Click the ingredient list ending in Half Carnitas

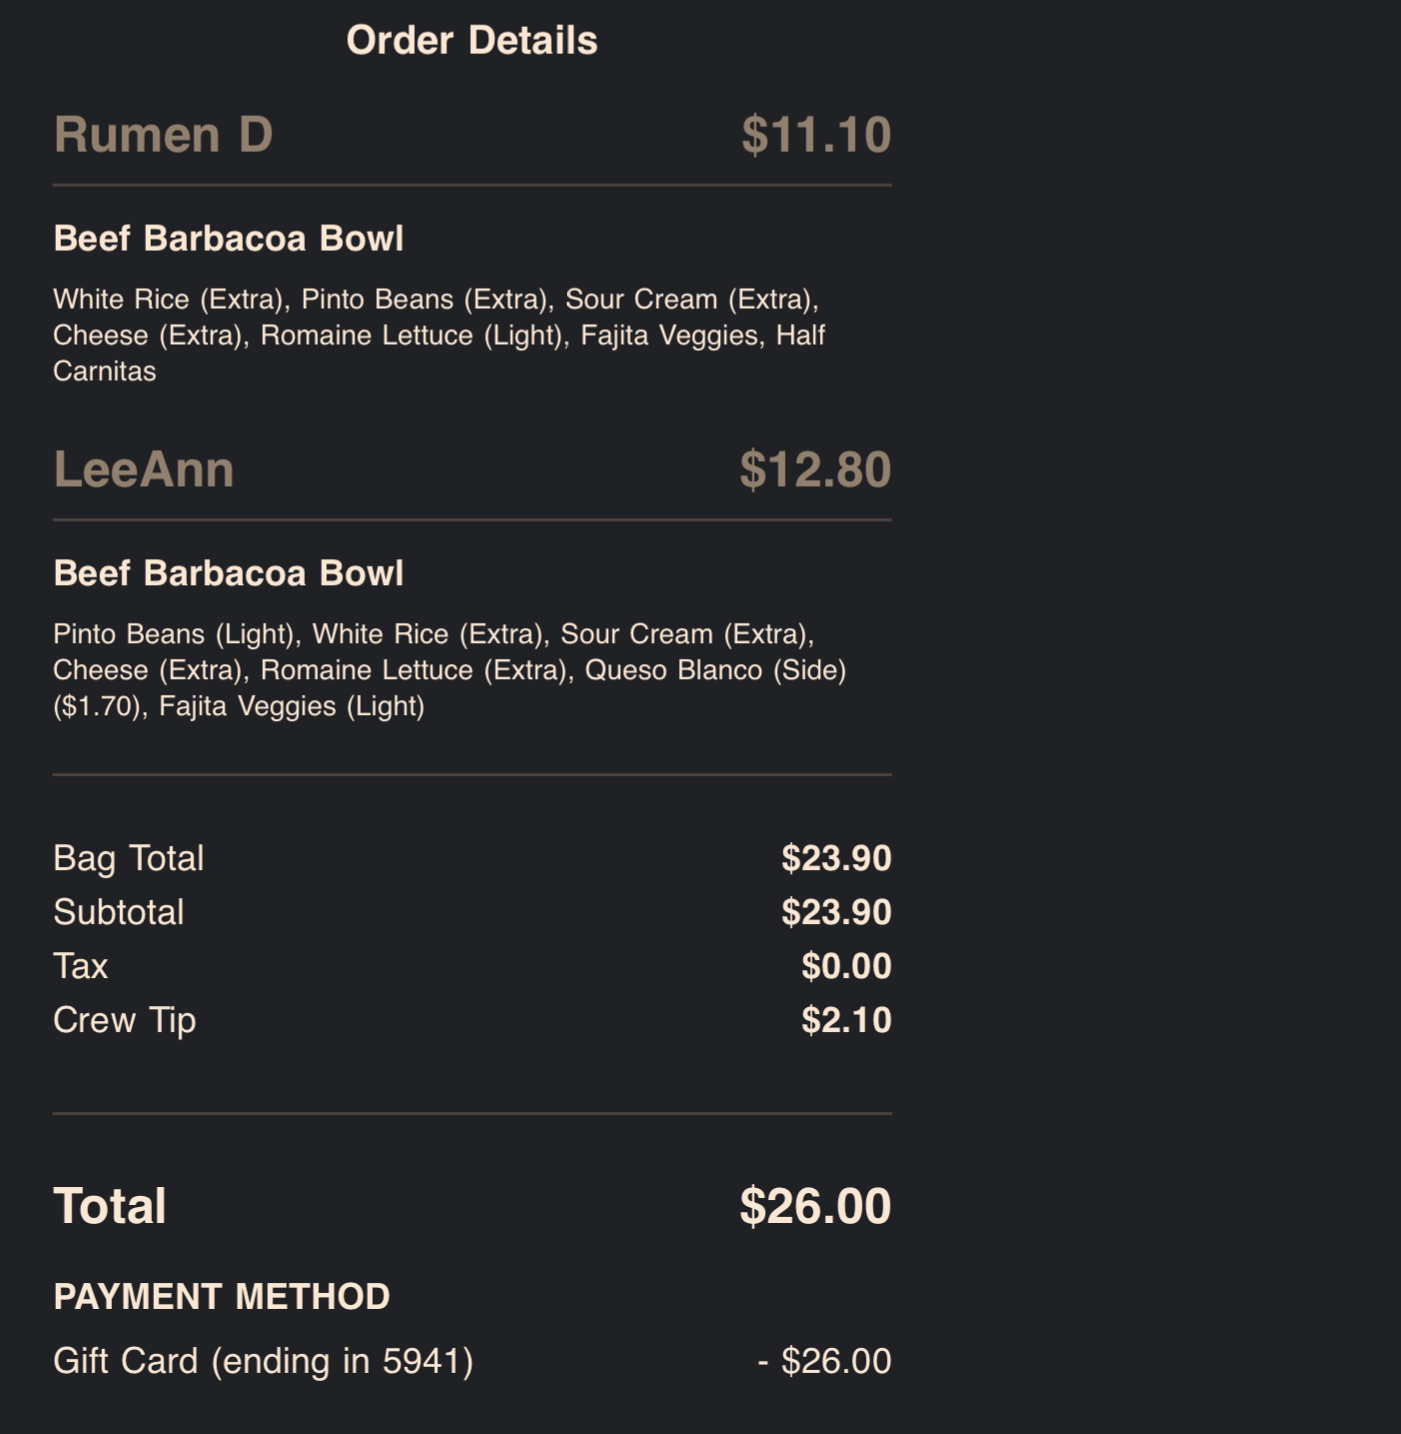438,335
